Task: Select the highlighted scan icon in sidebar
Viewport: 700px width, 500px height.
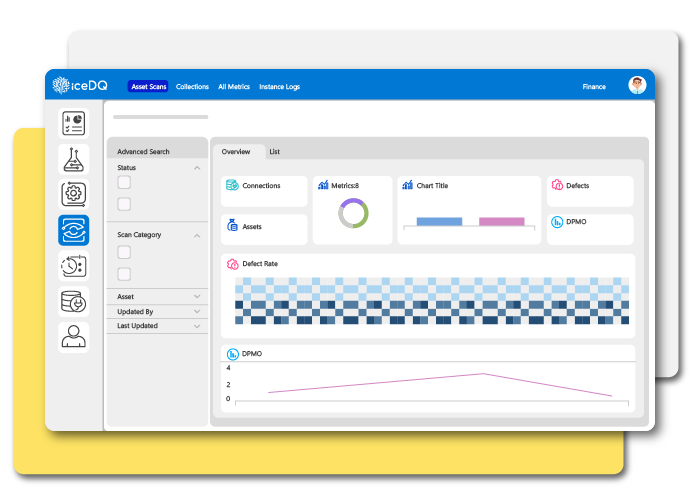Action: [x=73, y=230]
